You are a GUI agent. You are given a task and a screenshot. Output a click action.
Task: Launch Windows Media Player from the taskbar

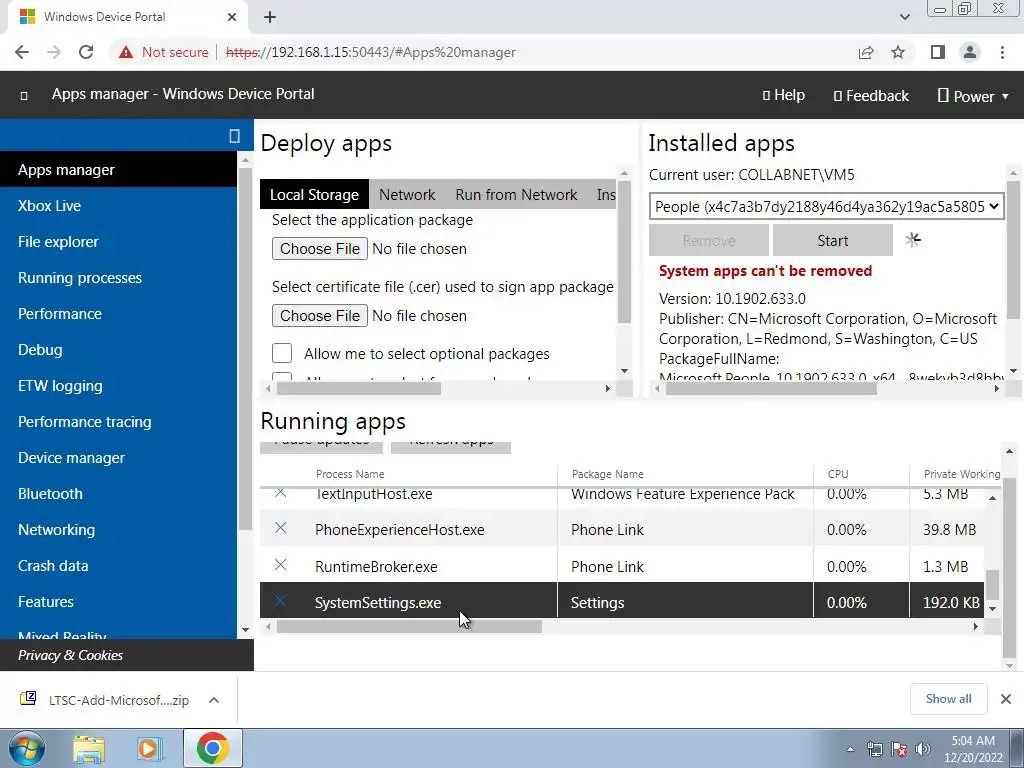pyautogui.click(x=149, y=748)
